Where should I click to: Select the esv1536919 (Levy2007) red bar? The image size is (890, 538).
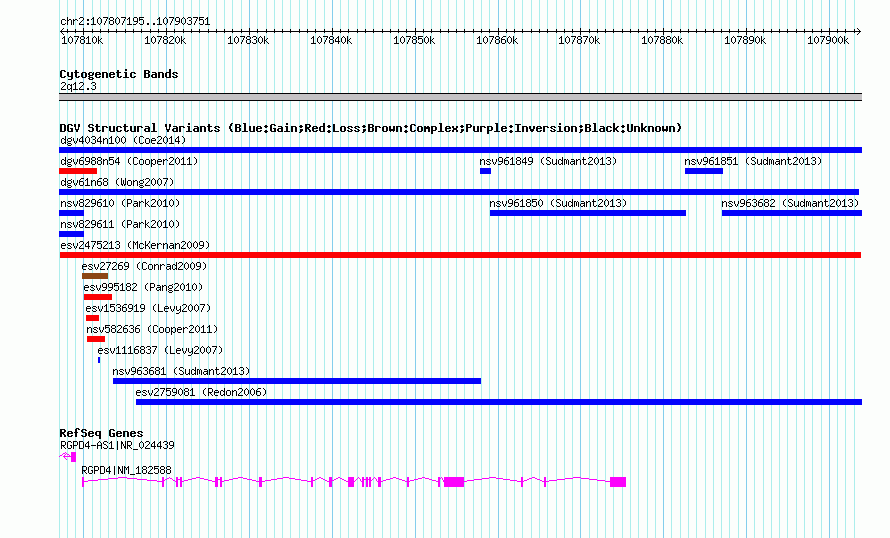click(93, 318)
